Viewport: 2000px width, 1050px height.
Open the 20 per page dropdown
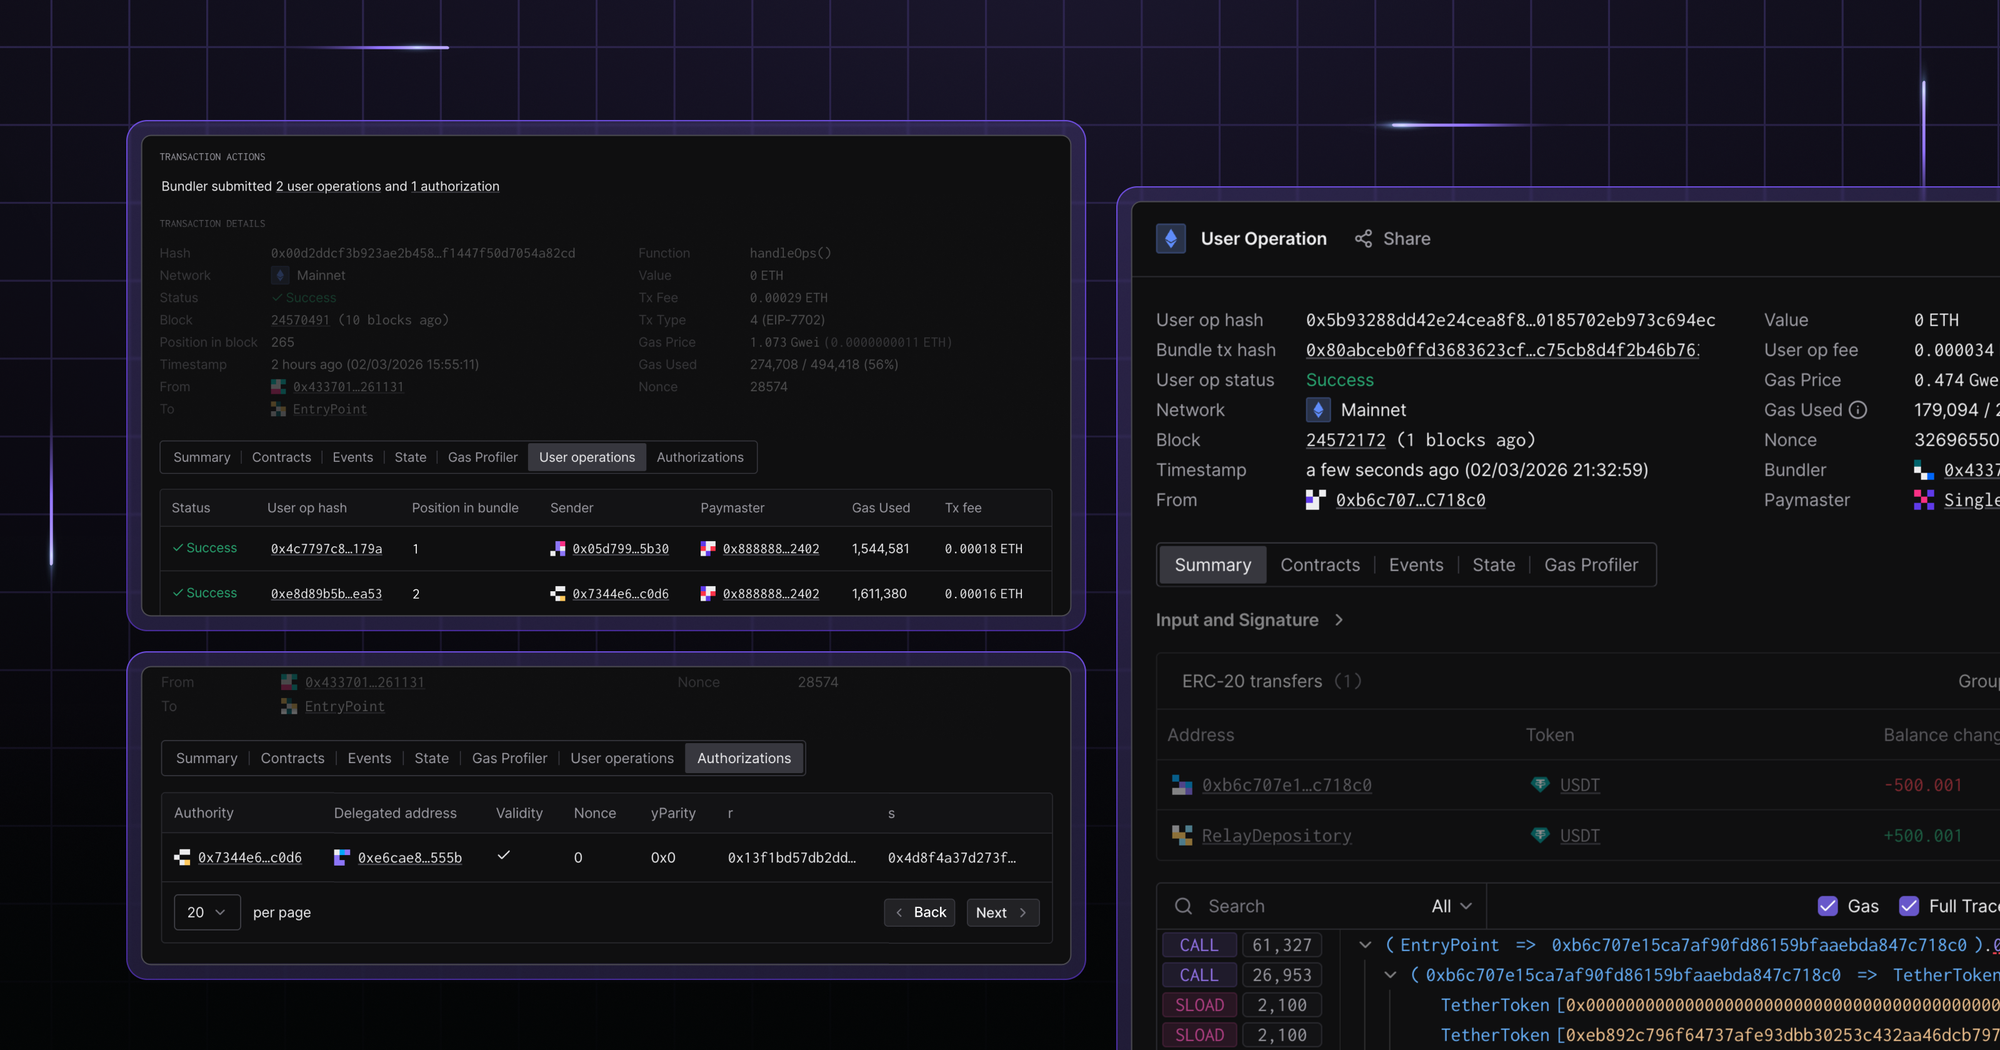(x=206, y=912)
